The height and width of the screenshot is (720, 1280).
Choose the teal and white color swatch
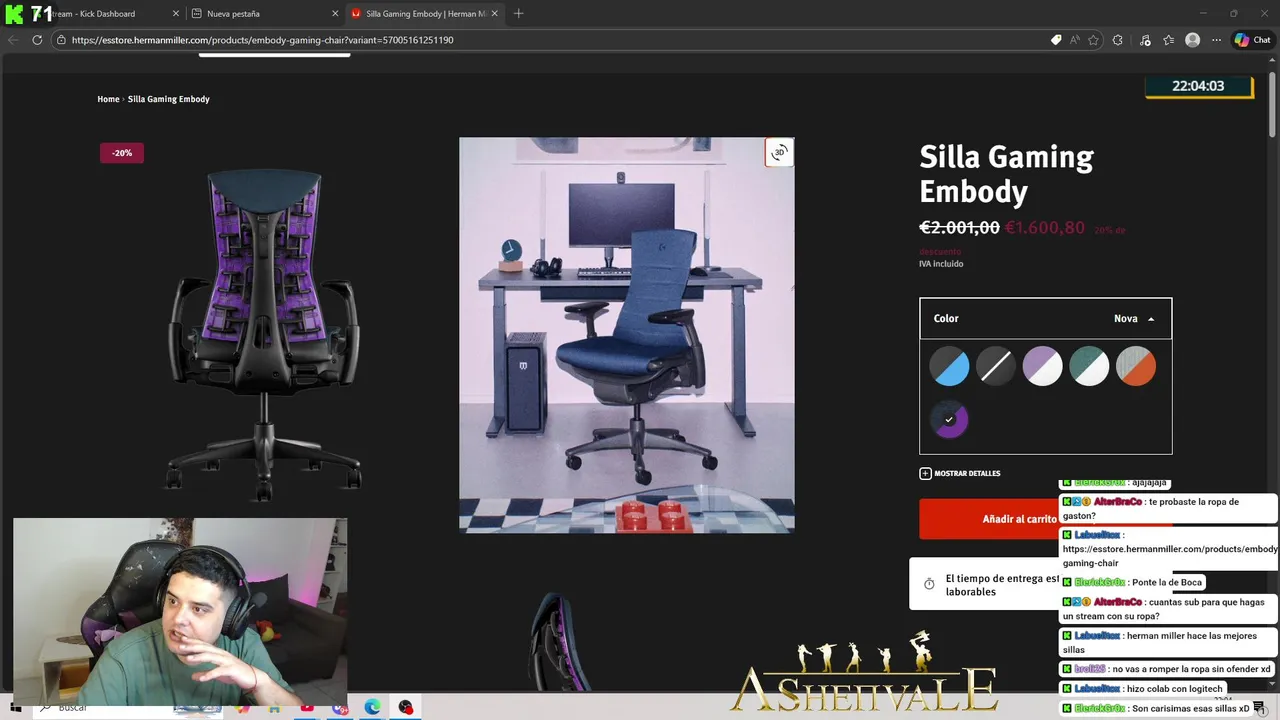tap(1088, 366)
